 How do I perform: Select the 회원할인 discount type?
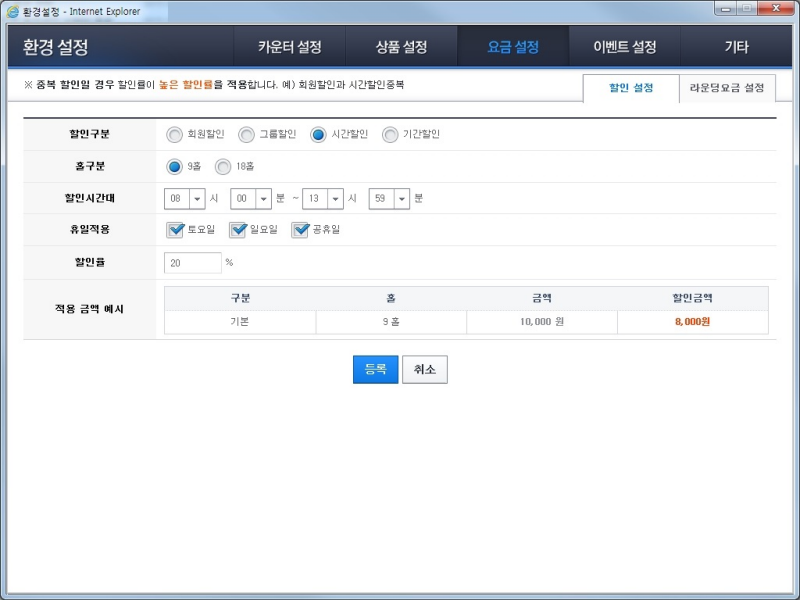174,133
